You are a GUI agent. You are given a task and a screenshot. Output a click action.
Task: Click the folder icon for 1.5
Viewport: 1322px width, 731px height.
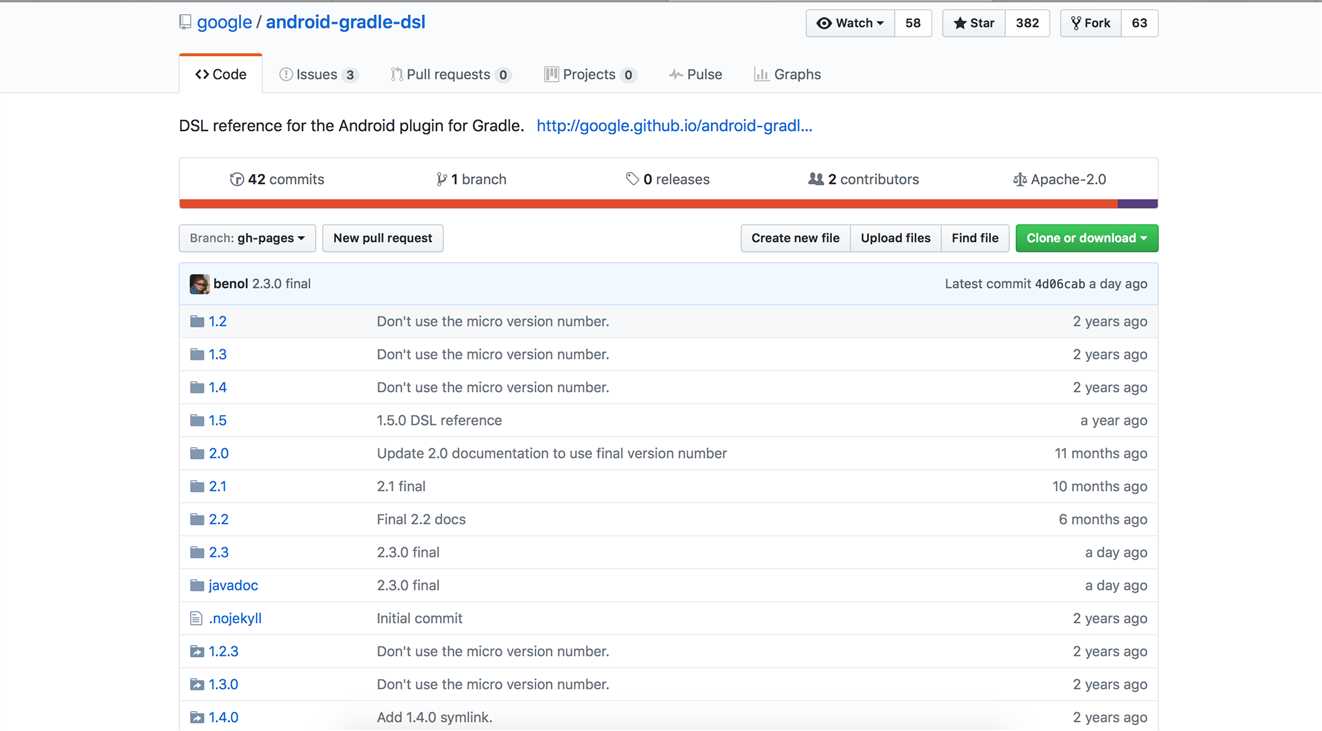[x=197, y=420]
